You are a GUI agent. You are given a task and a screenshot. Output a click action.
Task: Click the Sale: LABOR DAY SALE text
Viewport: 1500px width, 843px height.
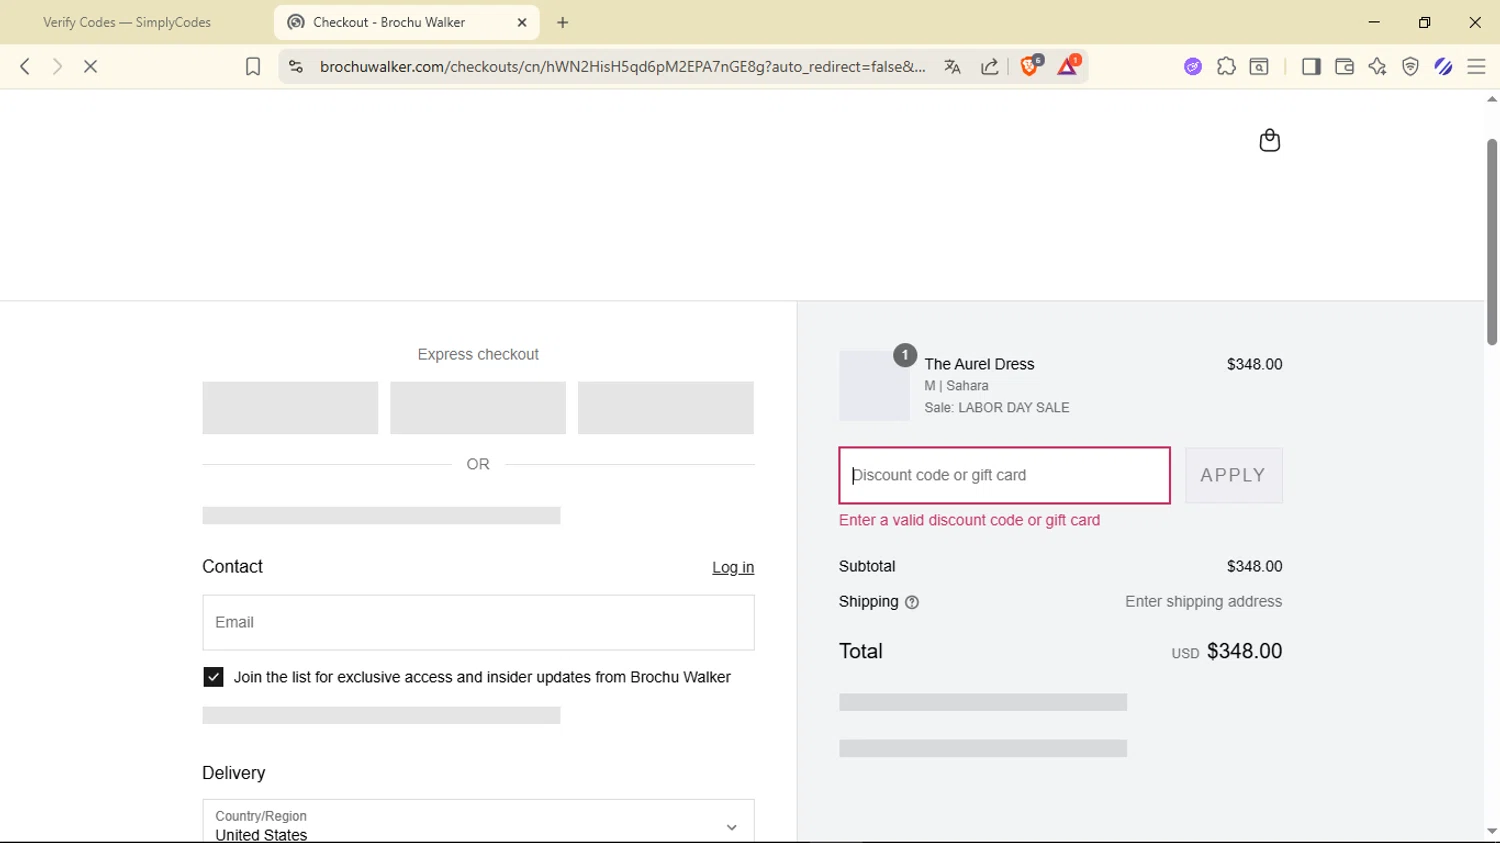pos(997,408)
